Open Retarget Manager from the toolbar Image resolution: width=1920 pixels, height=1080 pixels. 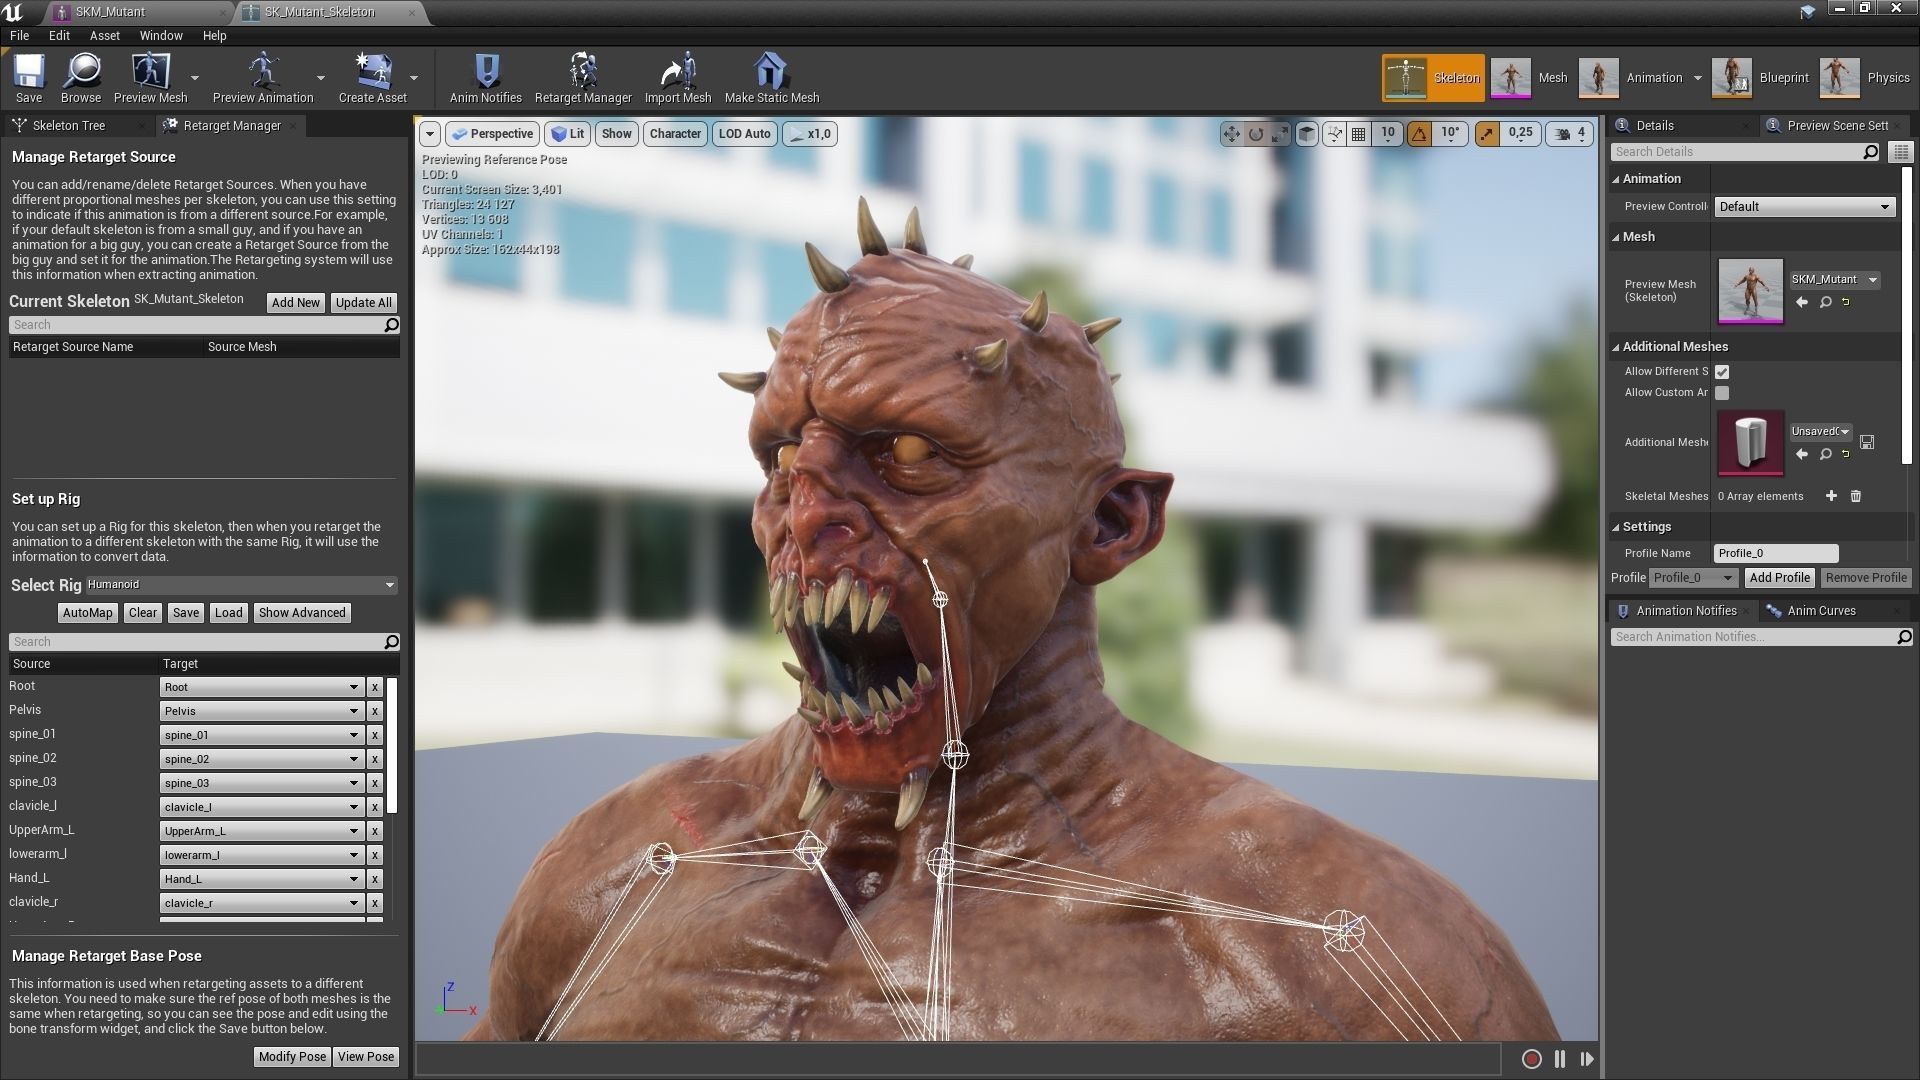click(583, 77)
